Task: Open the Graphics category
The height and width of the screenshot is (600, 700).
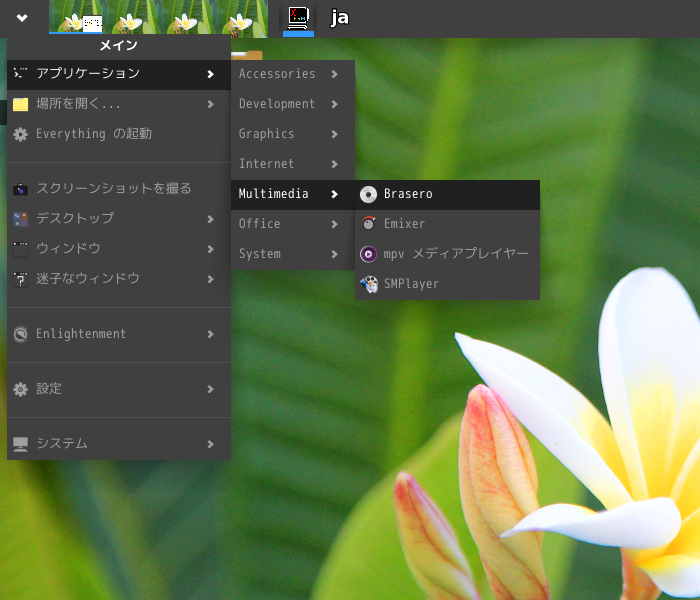Action: coord(293,134)
